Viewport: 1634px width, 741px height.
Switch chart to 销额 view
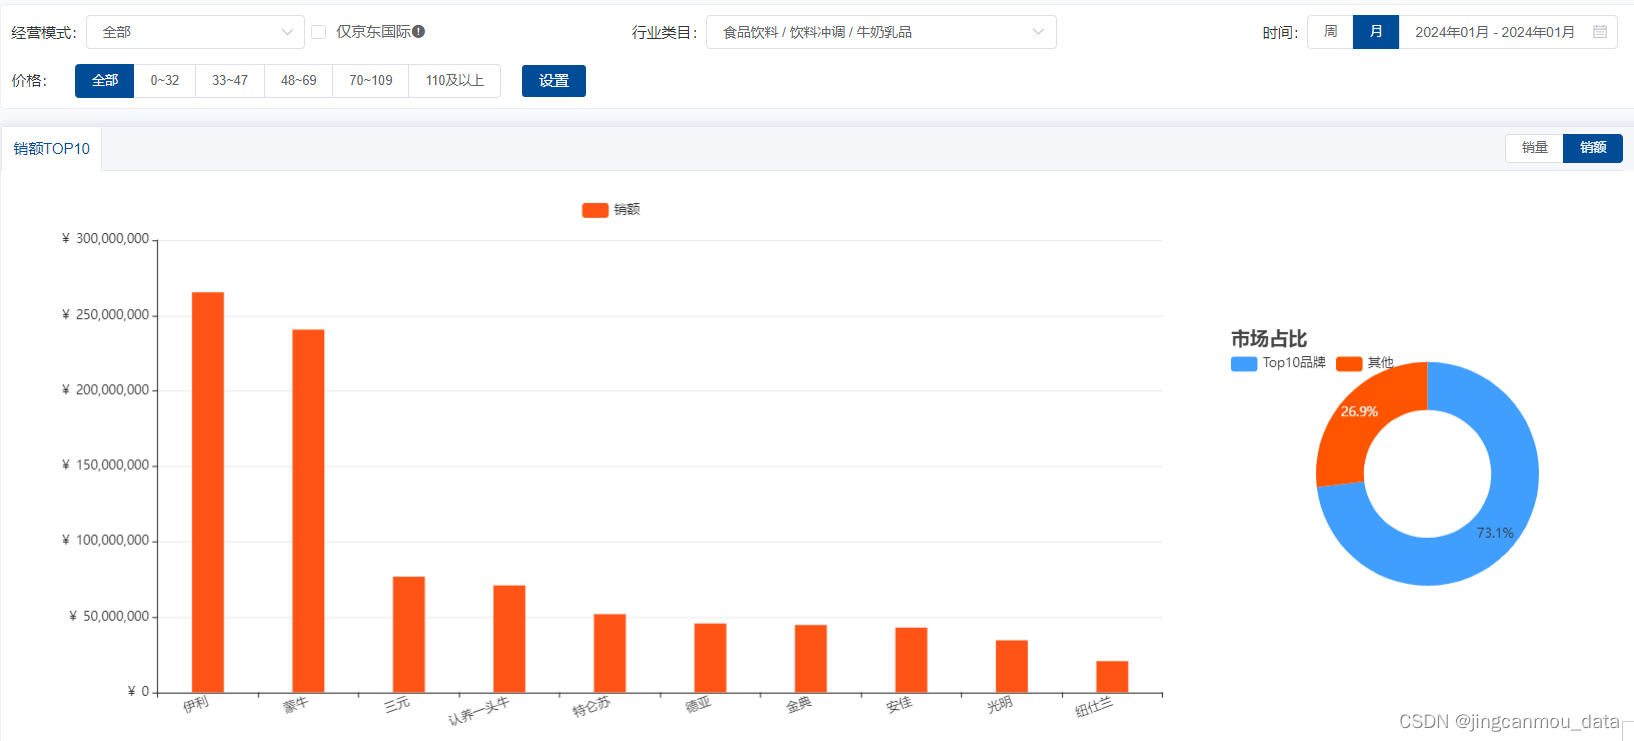tap(1593, 148)
